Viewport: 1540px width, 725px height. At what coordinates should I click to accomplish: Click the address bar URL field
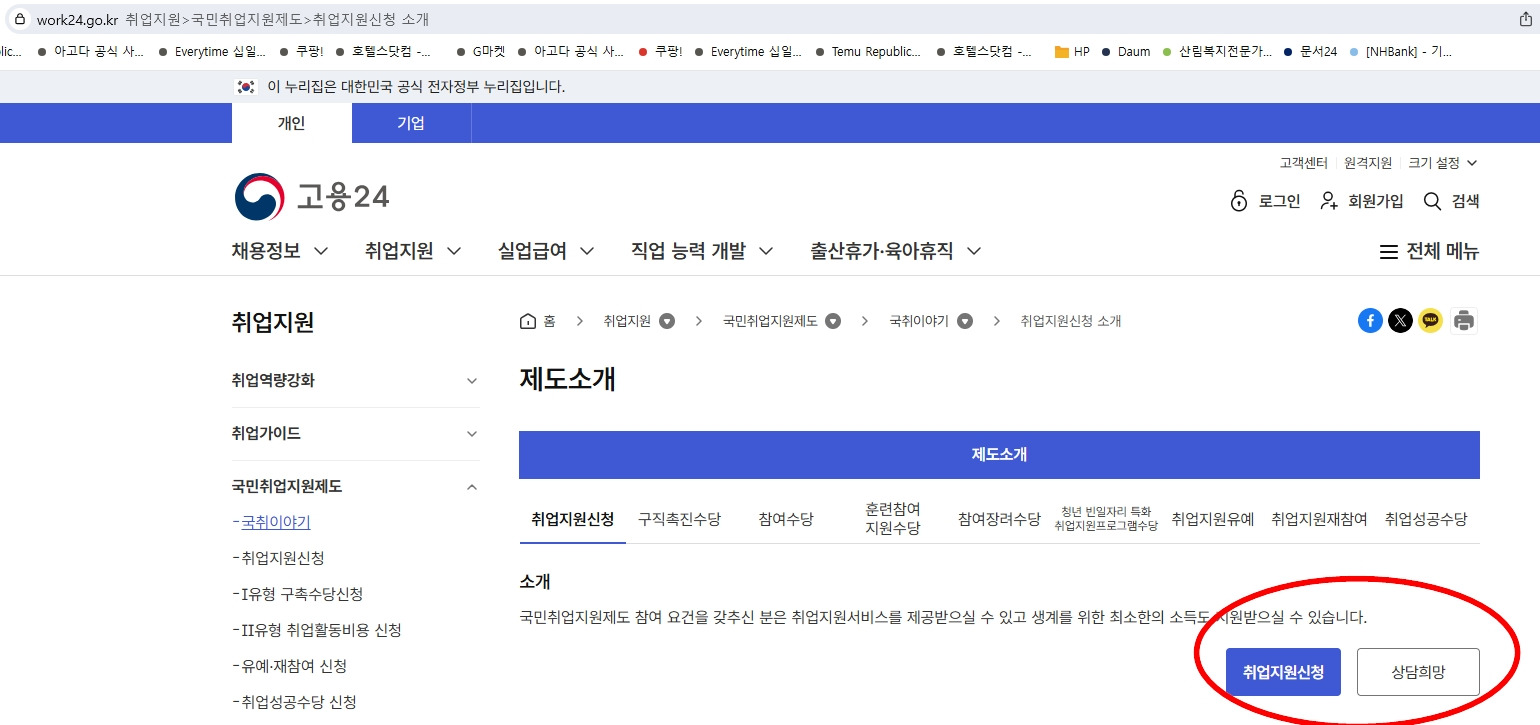(770, 19)
